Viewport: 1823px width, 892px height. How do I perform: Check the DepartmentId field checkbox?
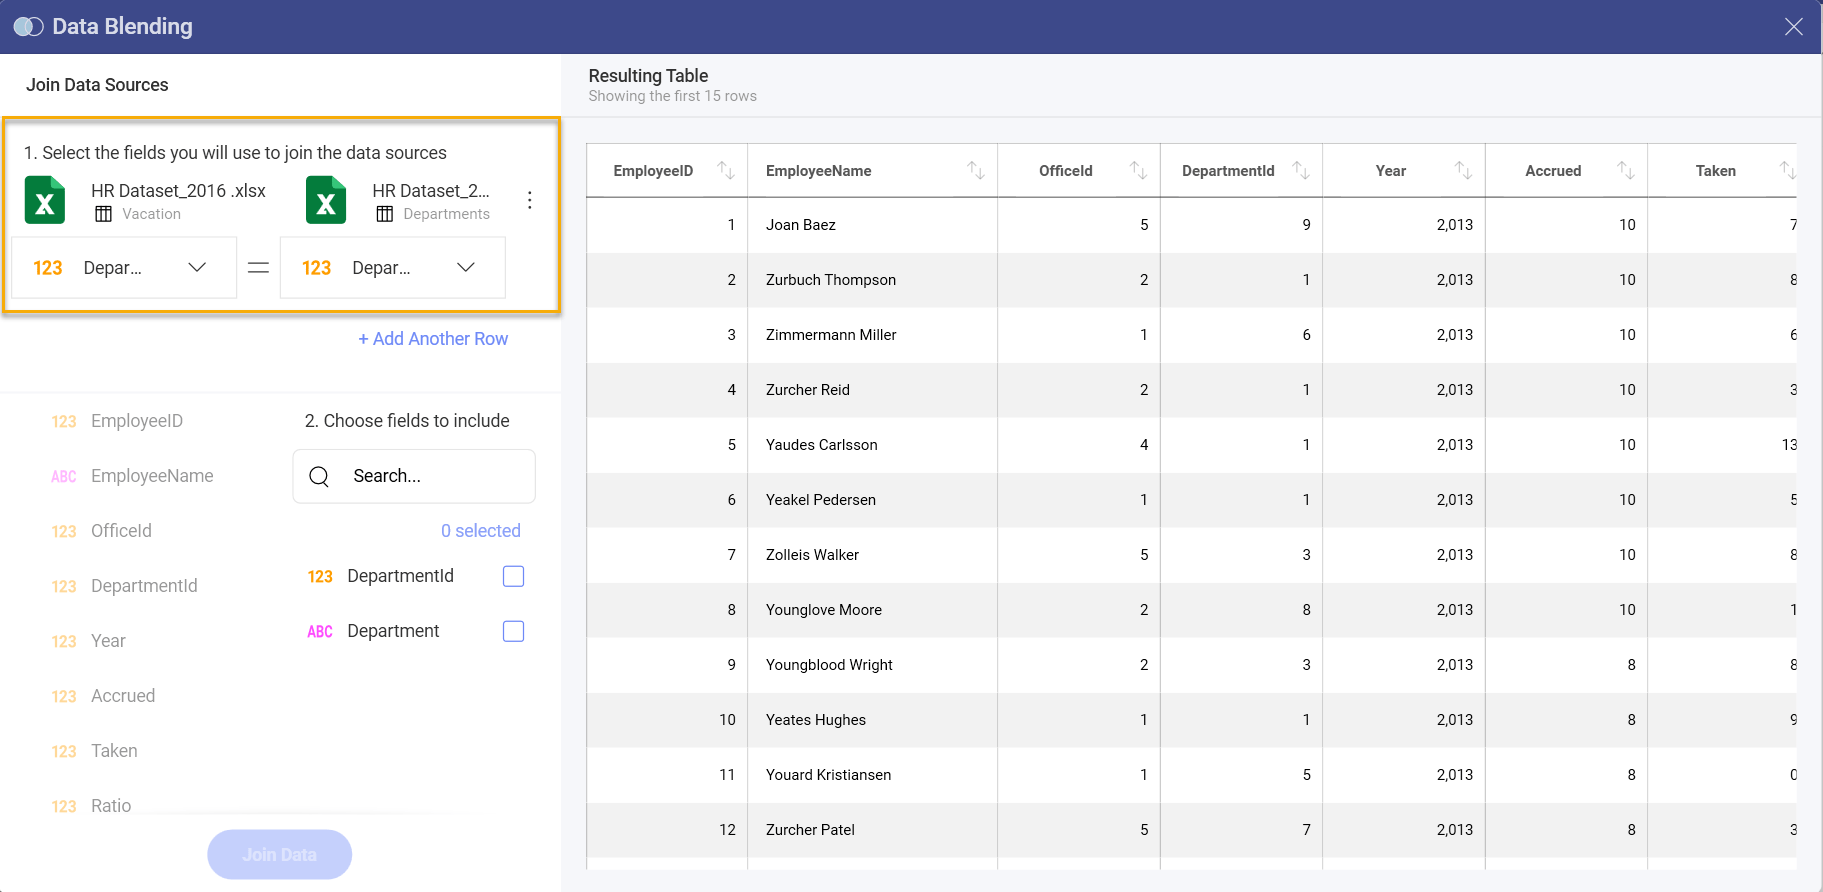point(513,576)
